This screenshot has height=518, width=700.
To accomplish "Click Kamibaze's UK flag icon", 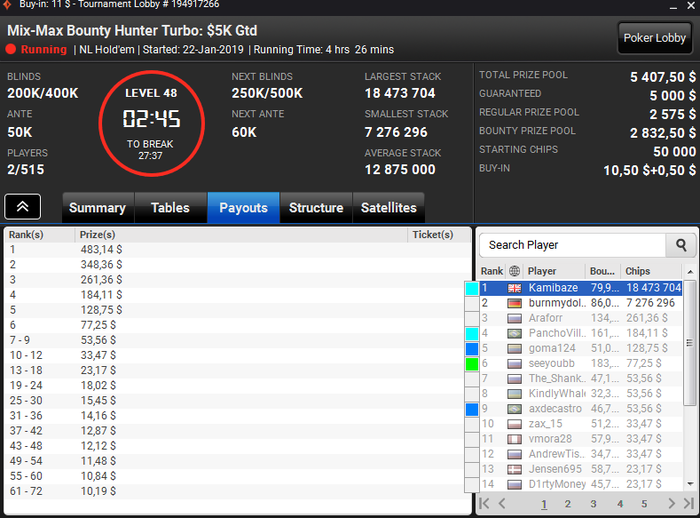I will point(514,288).
